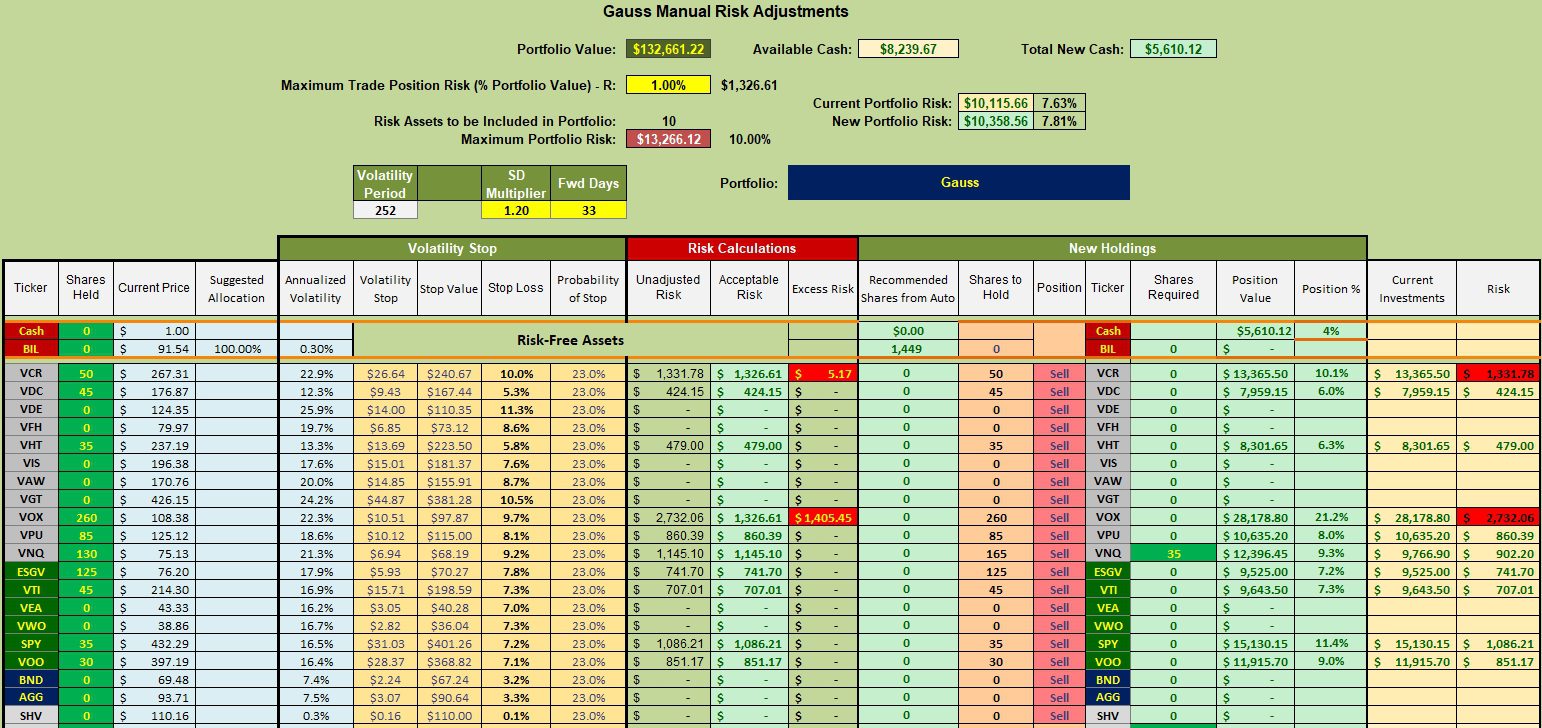Click the VIS annualized volatility 17.6%
Screen dimensions: 1542x728
tap(315, 463)
